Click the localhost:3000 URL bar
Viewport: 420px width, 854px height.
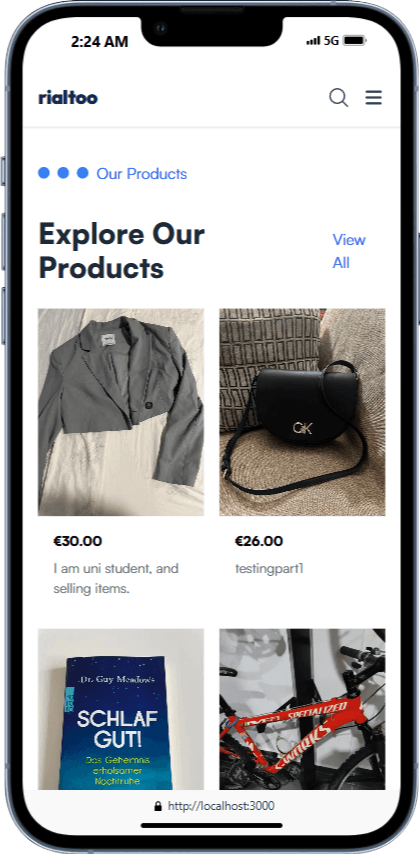pyautogui.click(x=214, y=806)
